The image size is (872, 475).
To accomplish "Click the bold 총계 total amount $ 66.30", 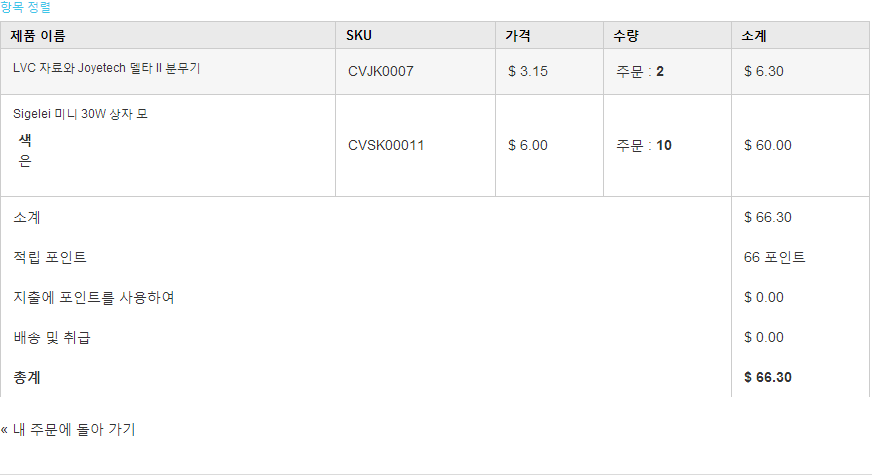I will [768, 377].
